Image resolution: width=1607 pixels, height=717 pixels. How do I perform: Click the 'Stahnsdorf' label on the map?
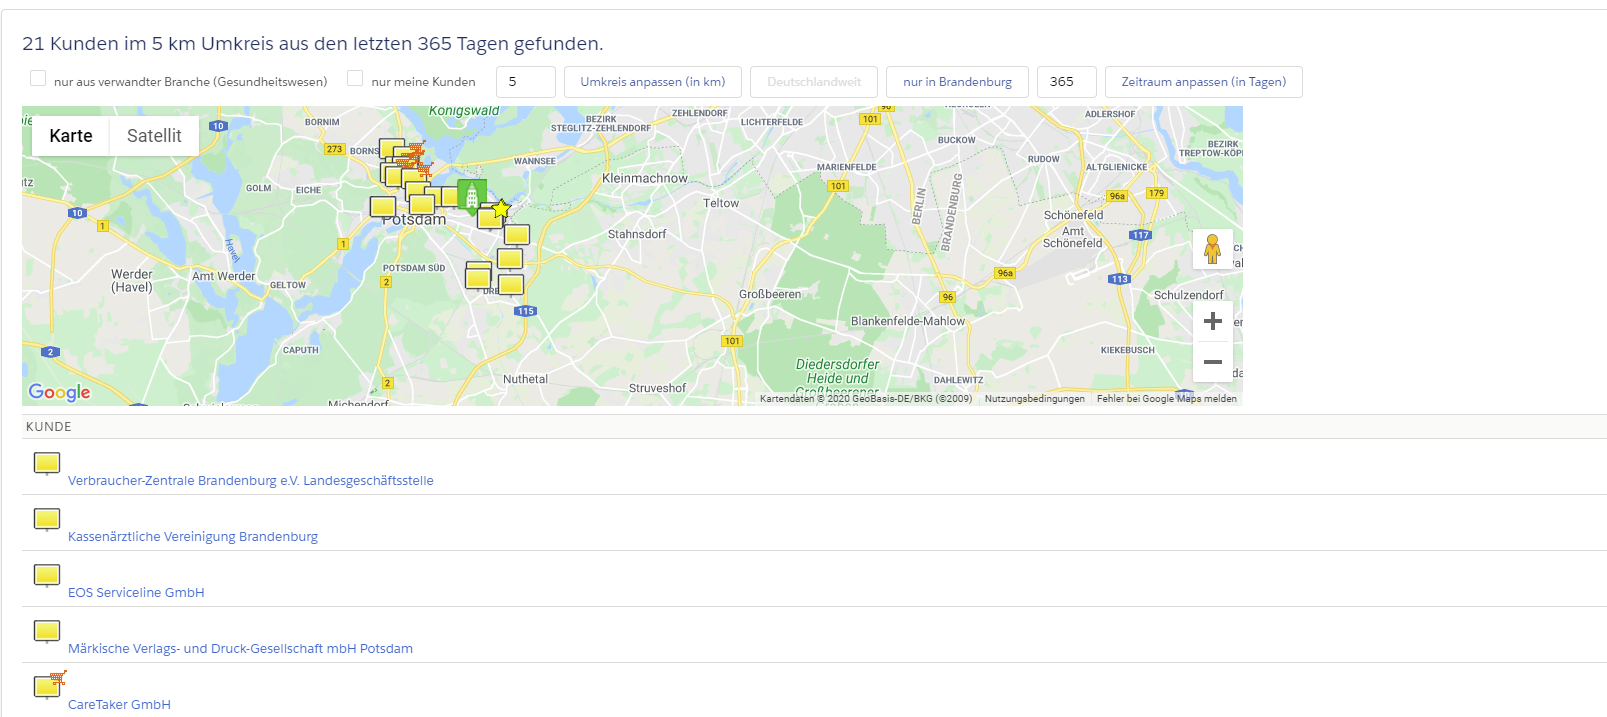click(637, 234)
